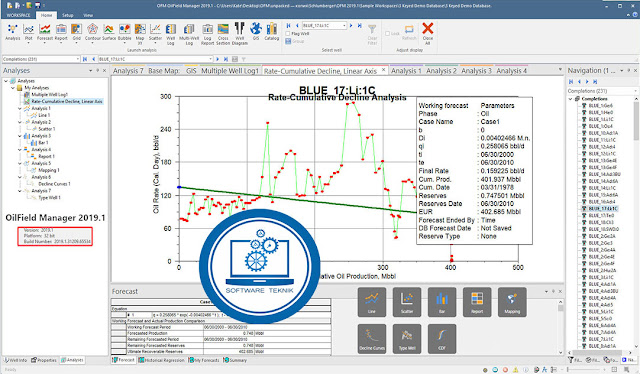Open the Map XY tool

point(140,33)
